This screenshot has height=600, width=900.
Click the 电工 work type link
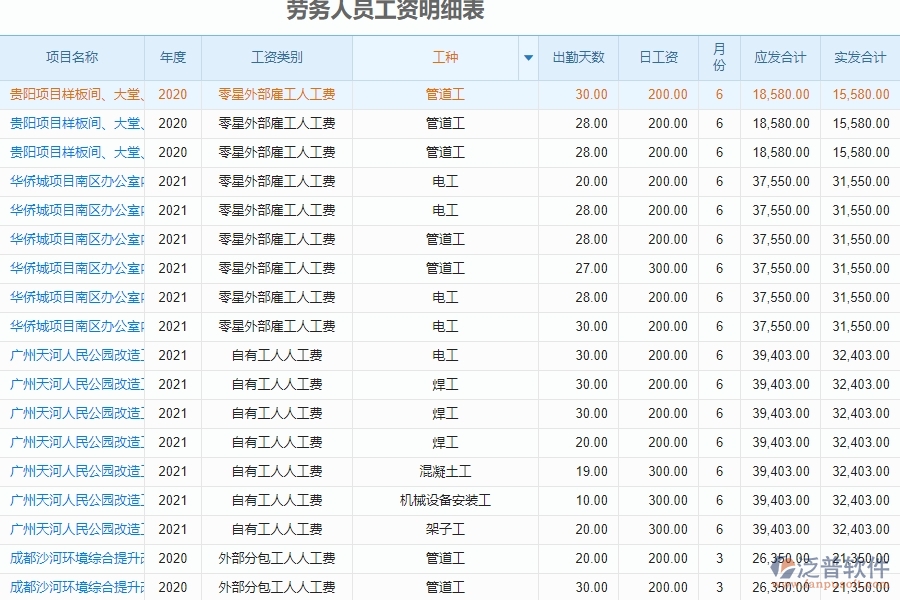pos(445,181)
